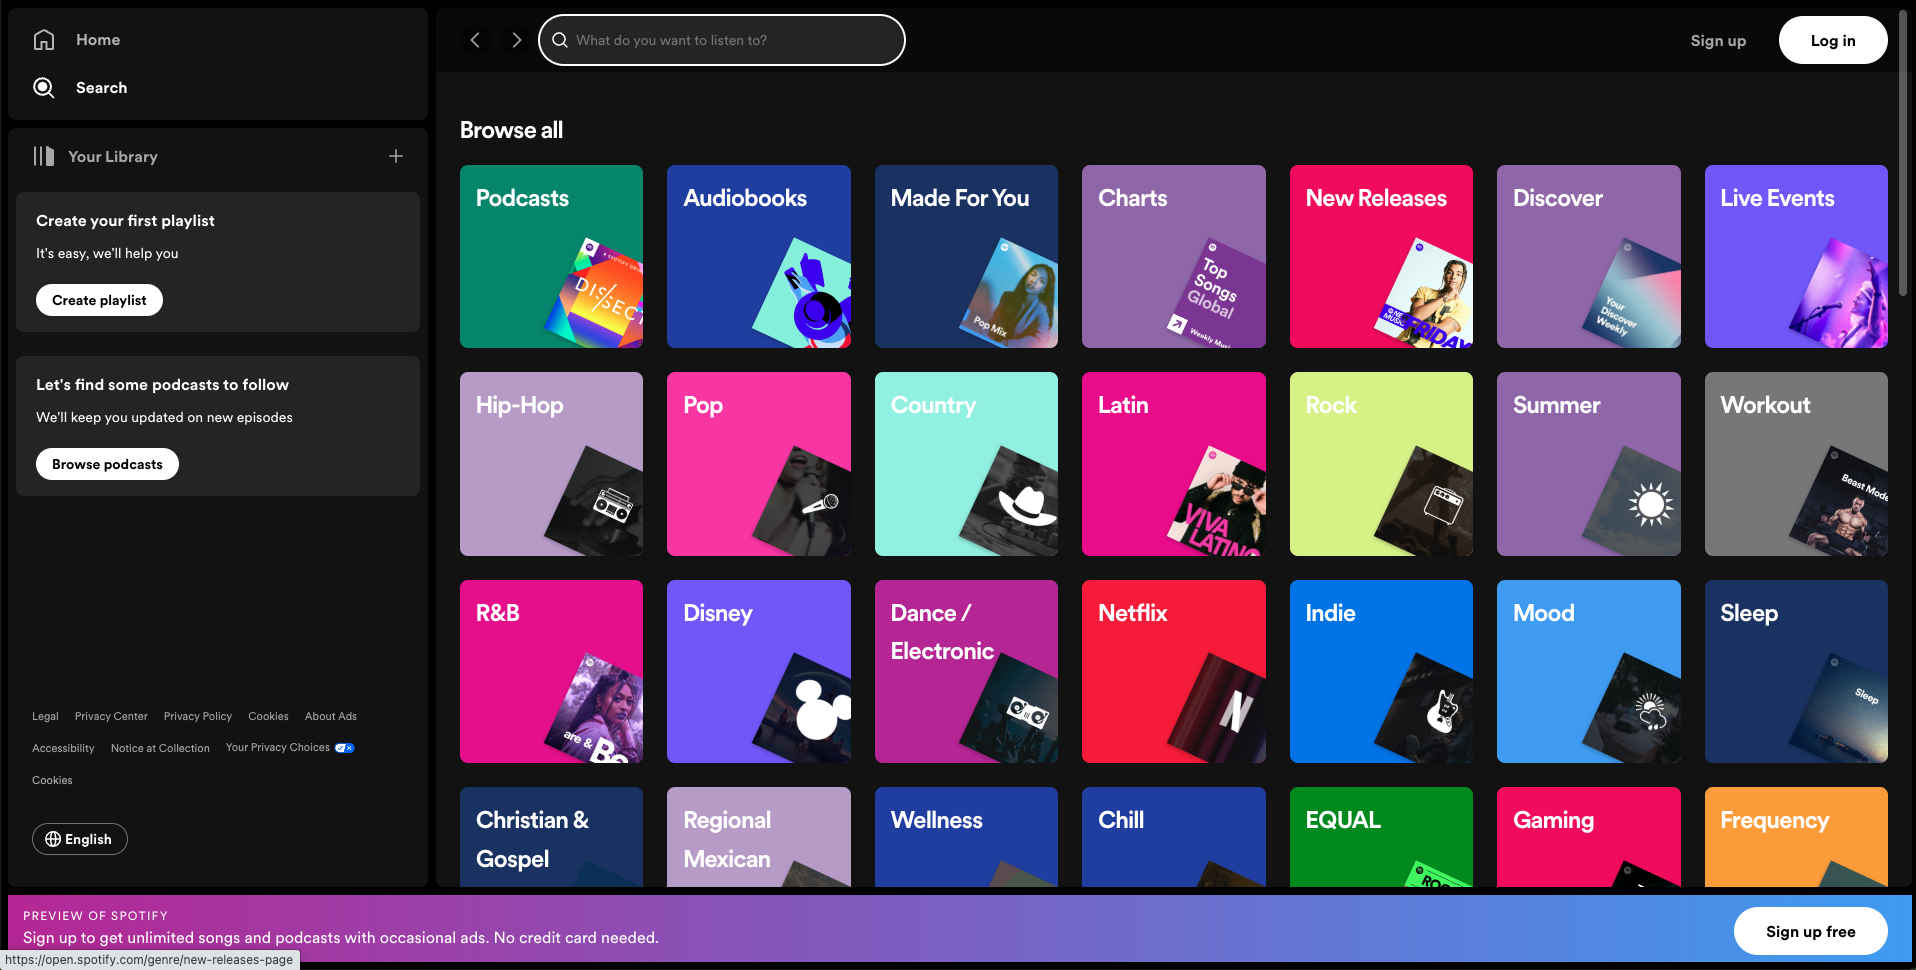
Task: Open the Privacy Center footer link
Action: [111, 716]
